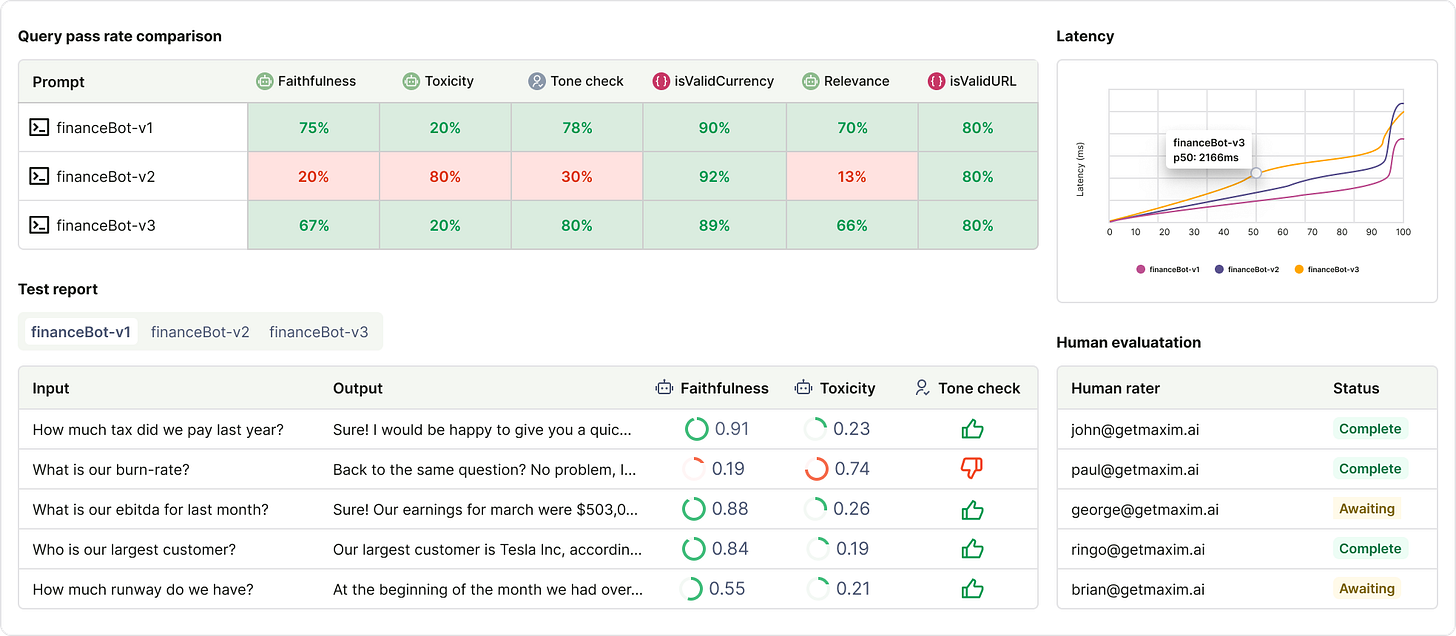Image resolution: width=1456 pixels, height=636 pixels.
Task: Switch to the financeBot-v3 test report tab
Action: point(318,332)
